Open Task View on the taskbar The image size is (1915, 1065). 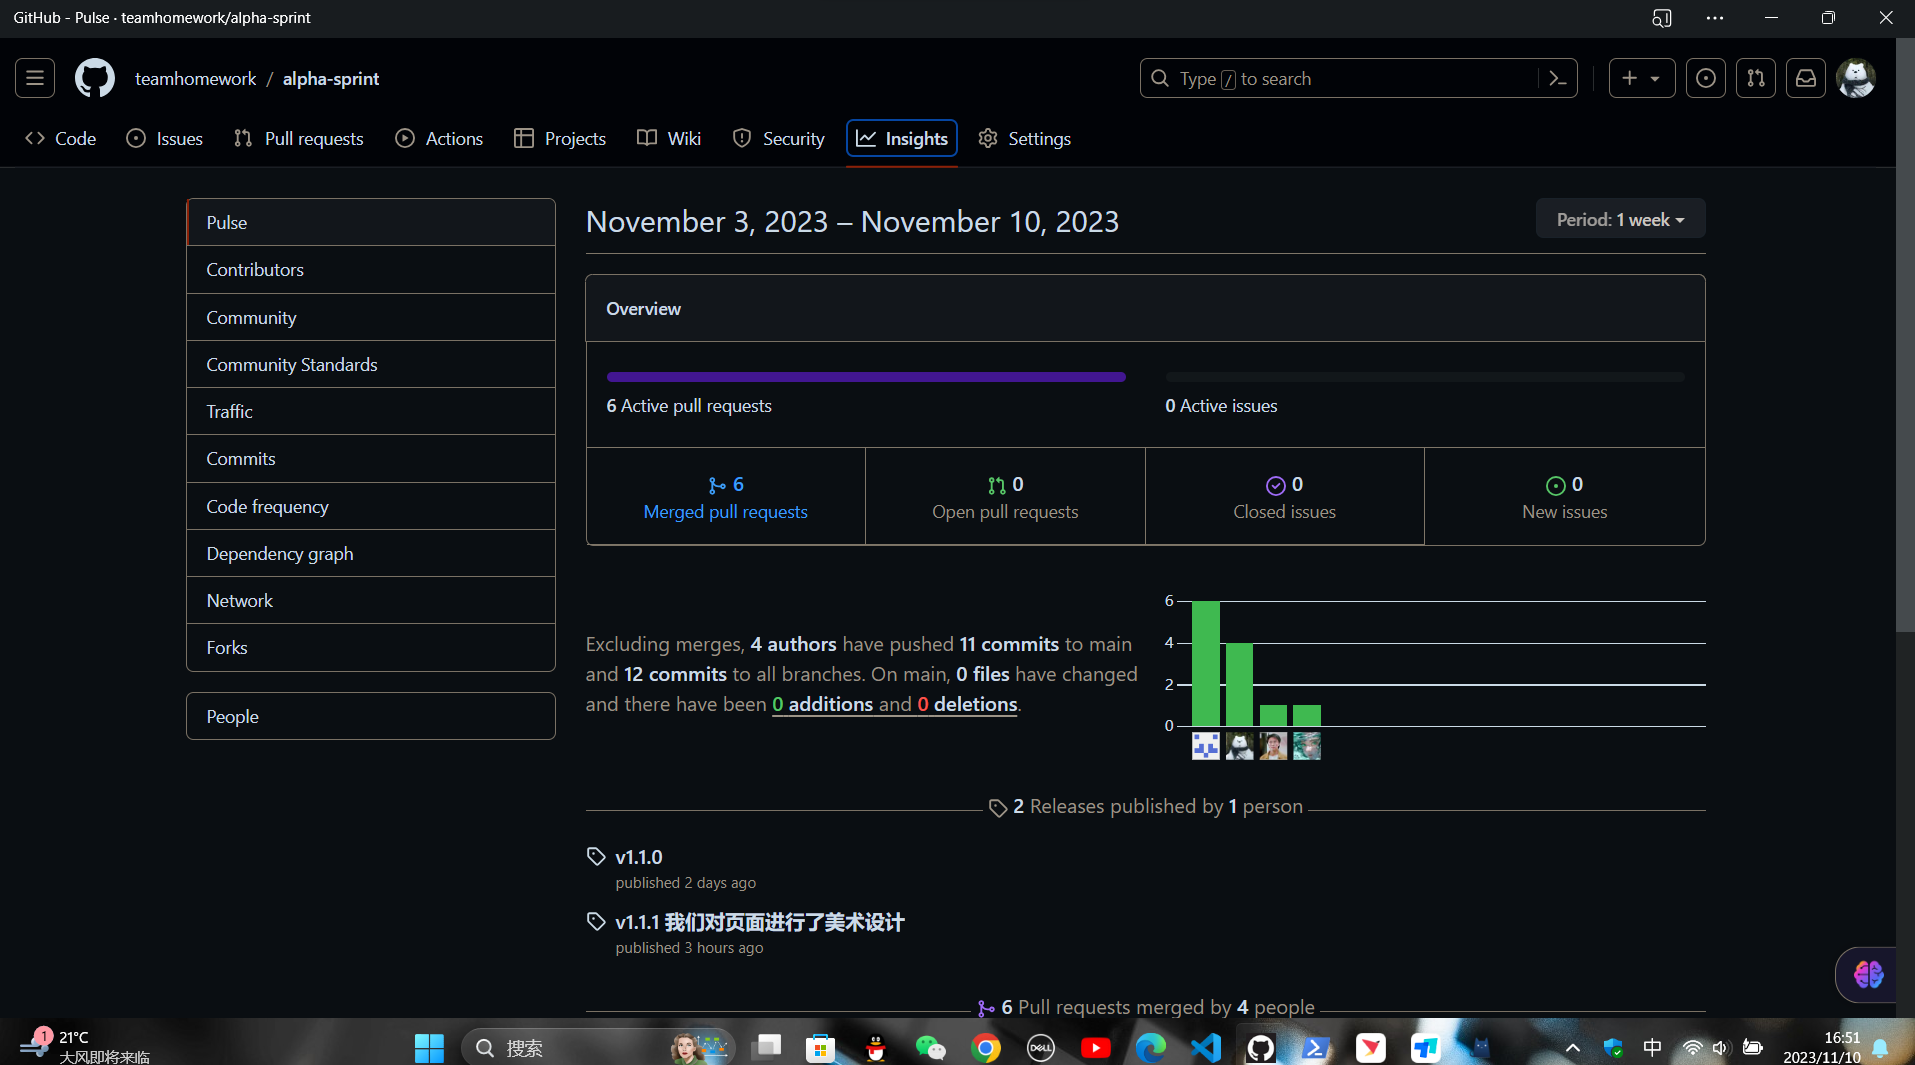(768, 1047)
